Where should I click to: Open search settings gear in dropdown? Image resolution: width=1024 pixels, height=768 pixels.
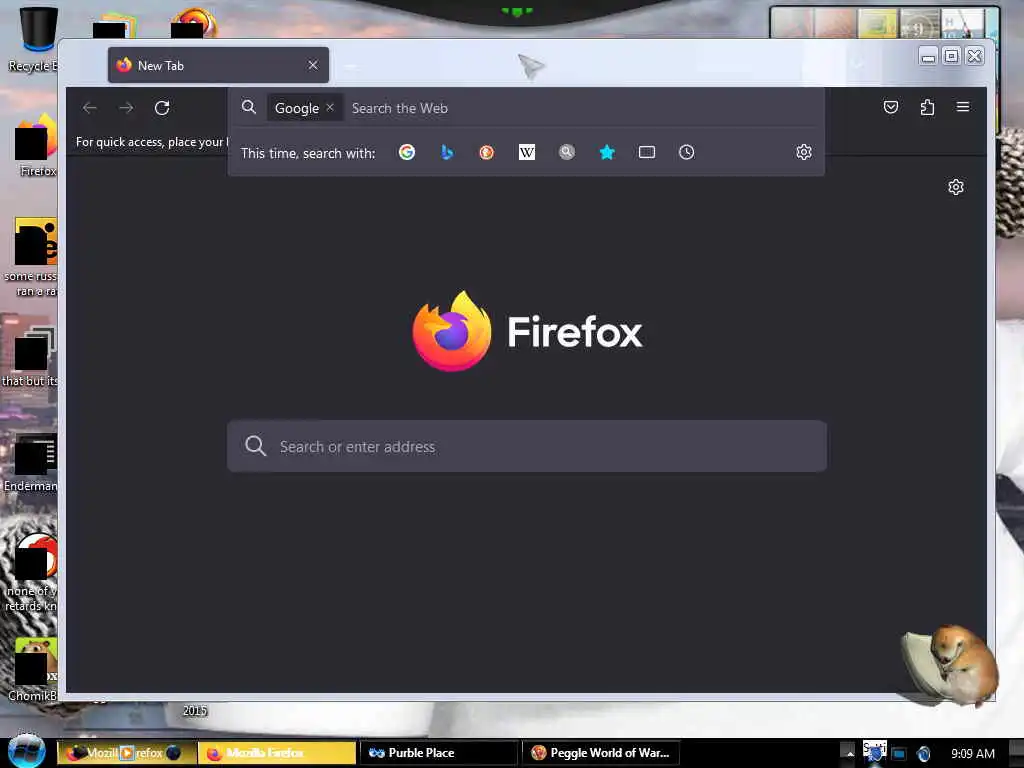tap(804, 152)
